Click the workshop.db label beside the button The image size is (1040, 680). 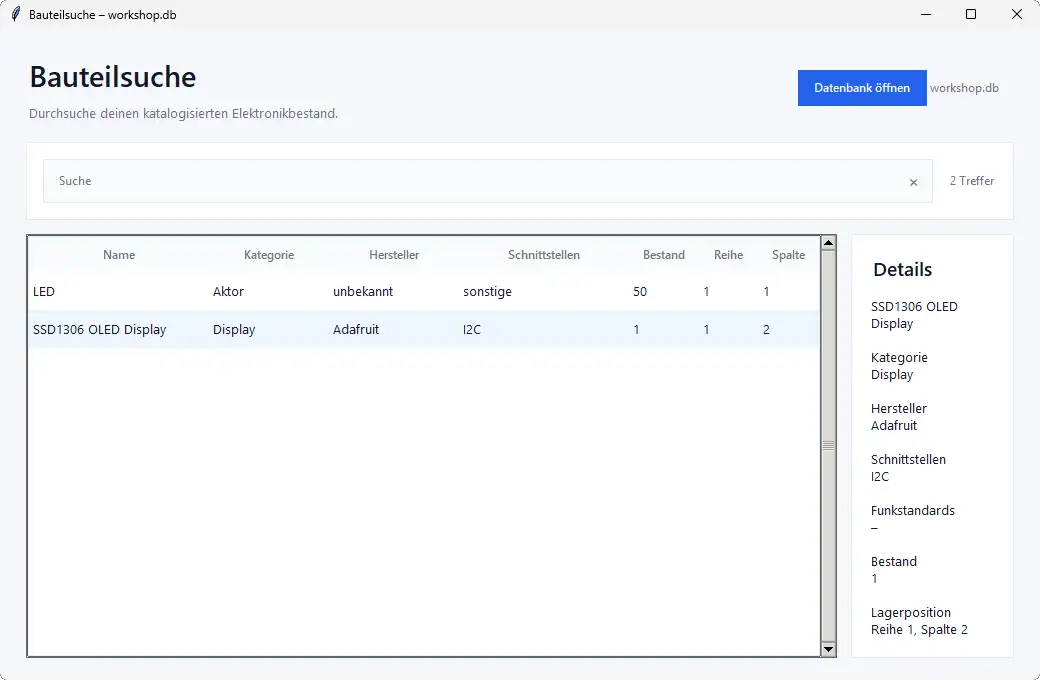[x=964, y=88]
